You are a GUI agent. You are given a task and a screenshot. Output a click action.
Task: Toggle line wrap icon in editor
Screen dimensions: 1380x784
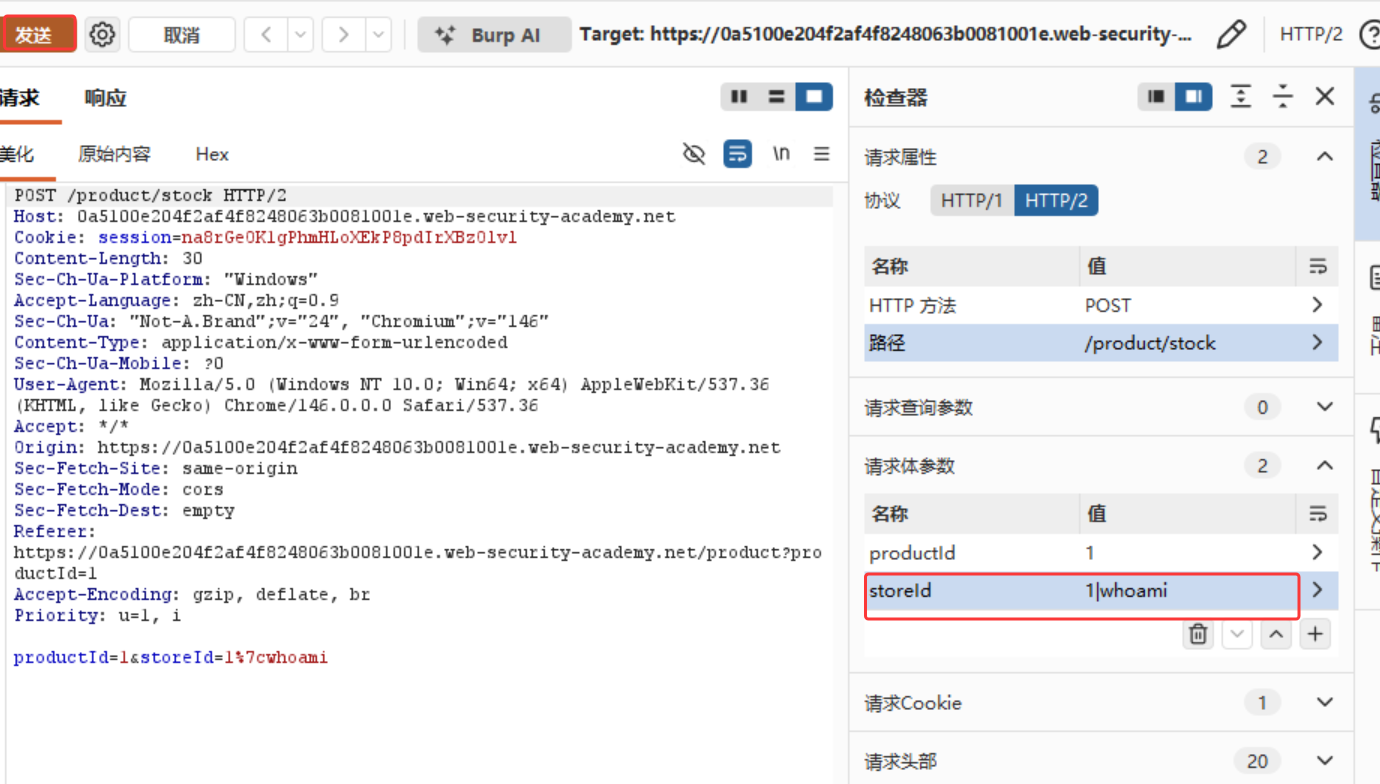pyautogui.click(x=738, y=154)
